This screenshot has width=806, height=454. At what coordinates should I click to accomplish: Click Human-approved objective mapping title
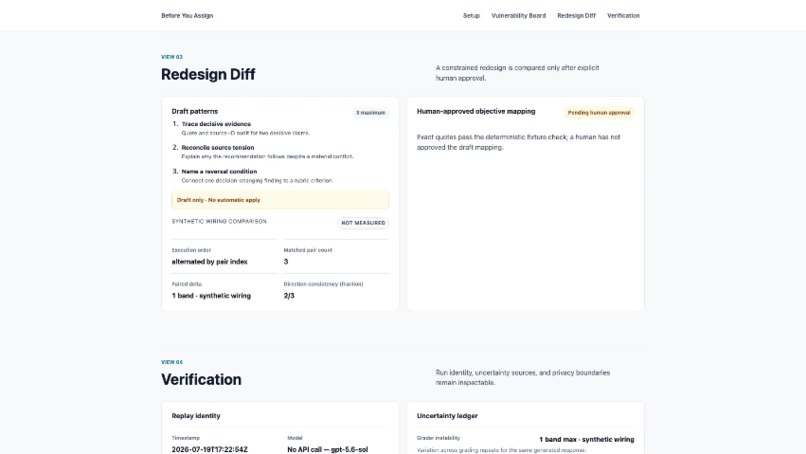tap(476, 112)
